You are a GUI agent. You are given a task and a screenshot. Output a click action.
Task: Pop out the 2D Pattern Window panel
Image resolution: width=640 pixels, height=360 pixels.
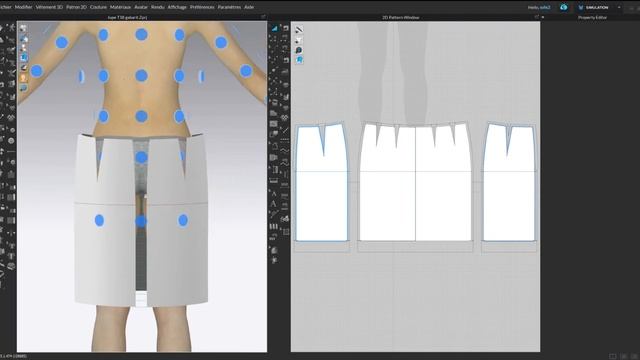[536, 17]
